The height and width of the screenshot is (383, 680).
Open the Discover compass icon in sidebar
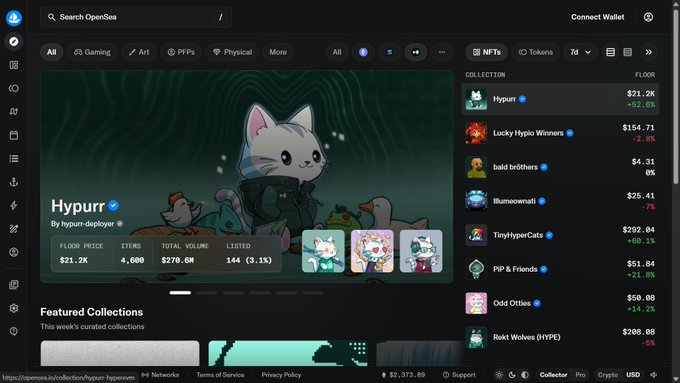[14, 42]
